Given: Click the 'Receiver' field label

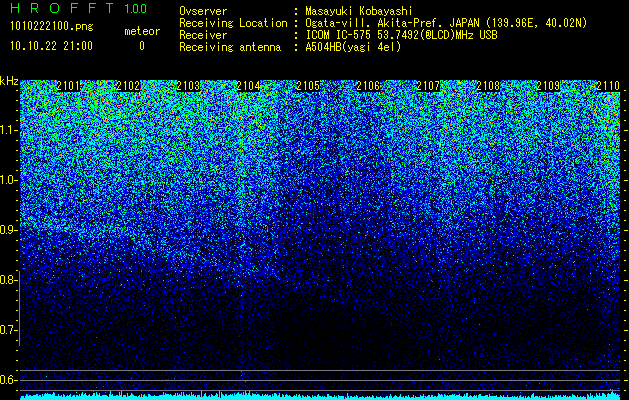Looking at the screenshot, I should [x=203, y=35].
